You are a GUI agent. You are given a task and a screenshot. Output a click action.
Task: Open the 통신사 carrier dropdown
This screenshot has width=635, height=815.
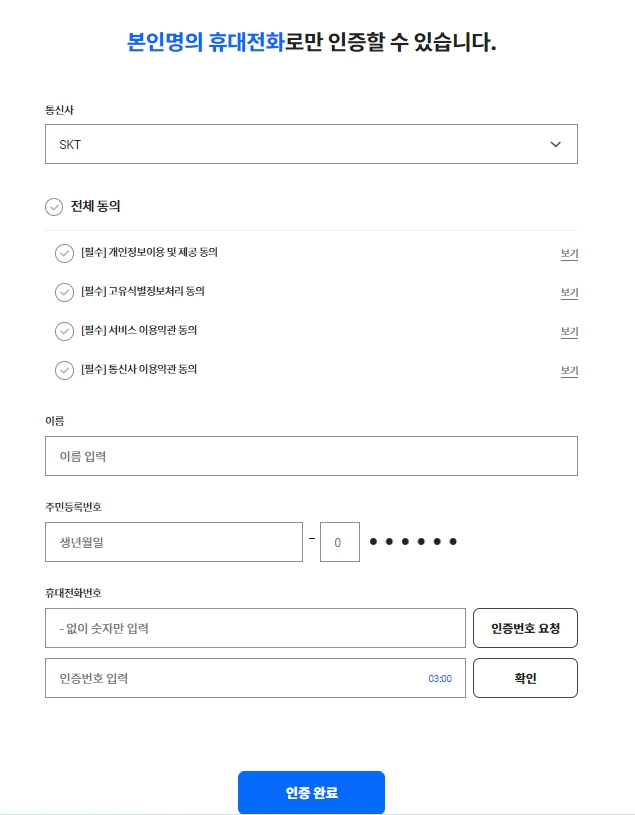pos(311,144)
